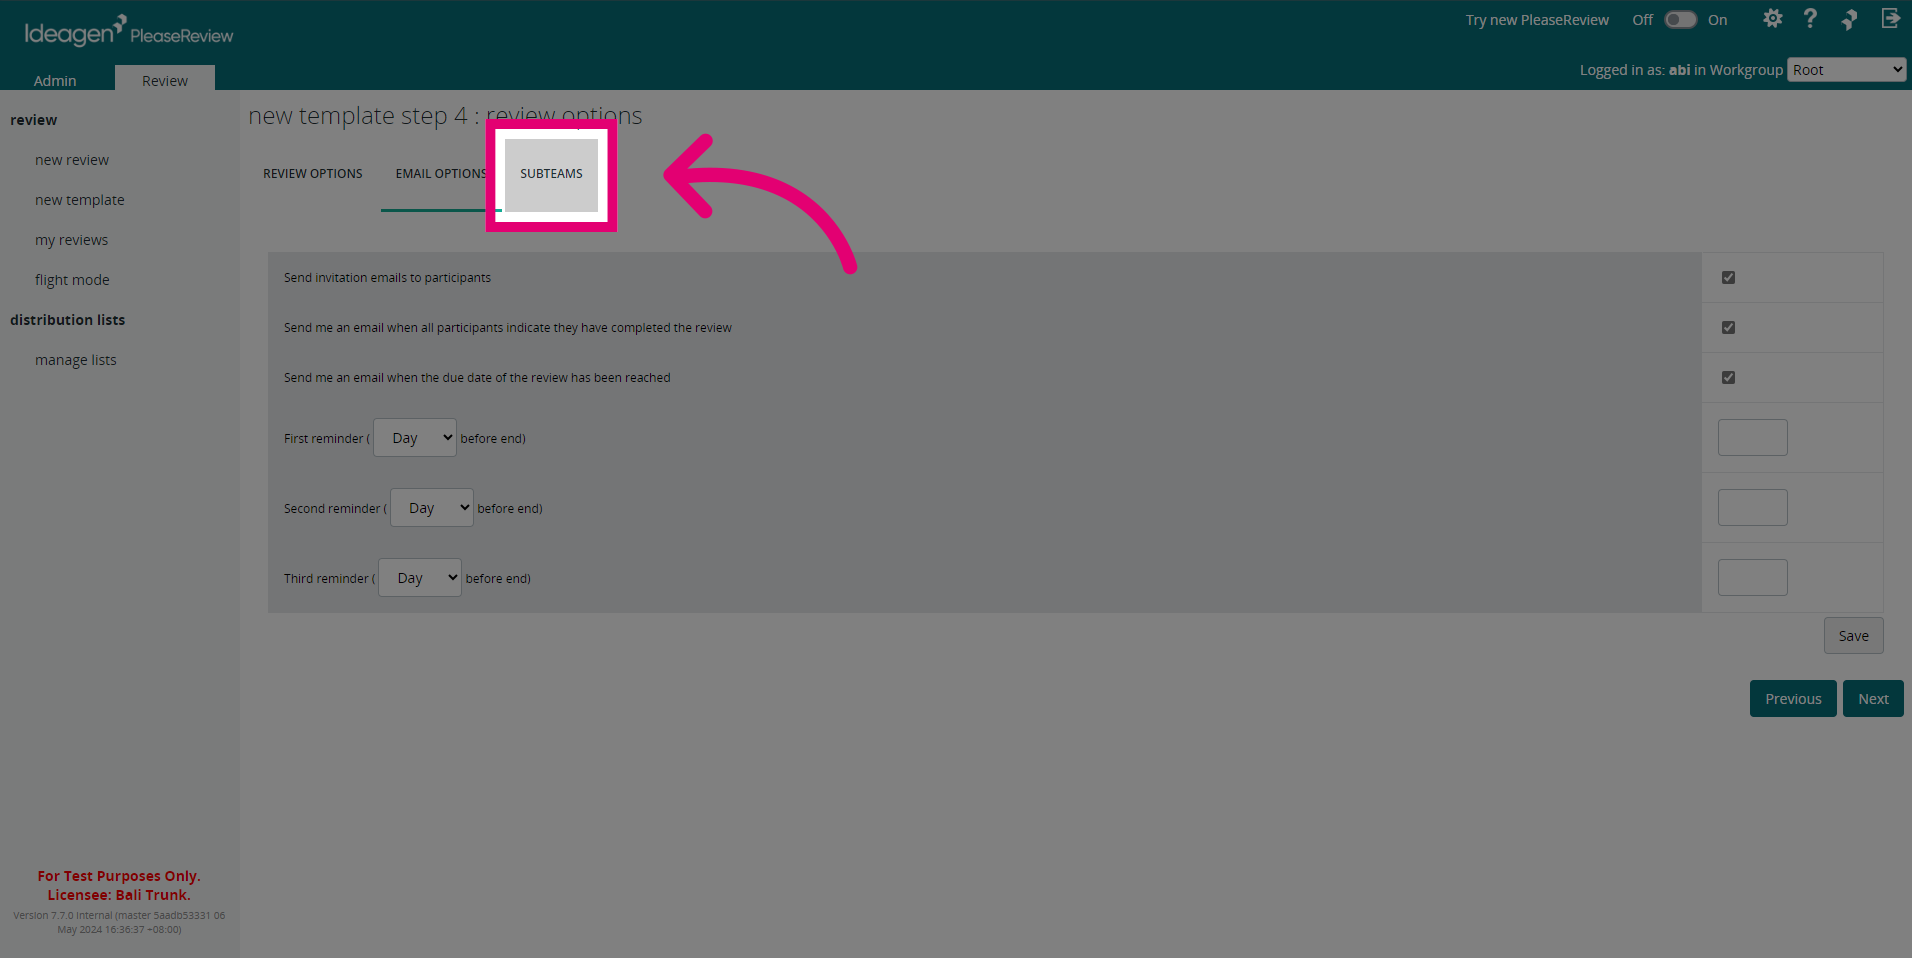Click the 'review' sidebar heading
This screenshot has width=1912, height=958.
[x=34, y=120]
